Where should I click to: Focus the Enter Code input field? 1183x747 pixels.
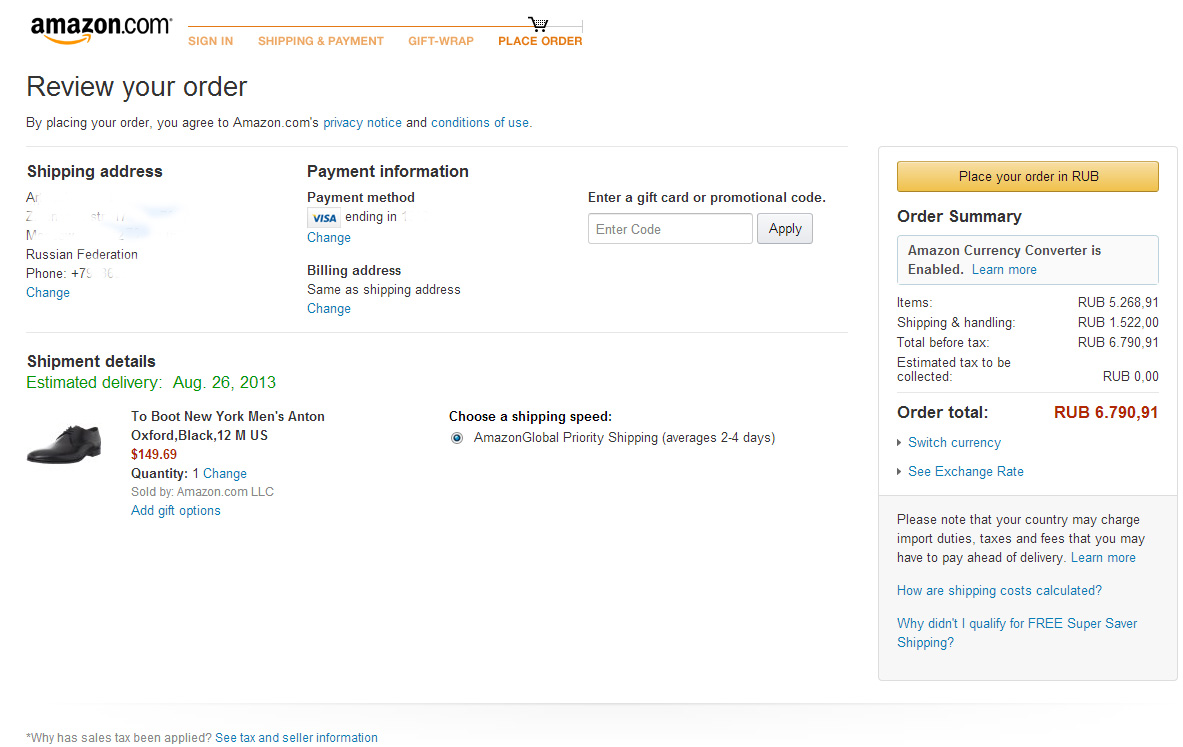point(669,229)
